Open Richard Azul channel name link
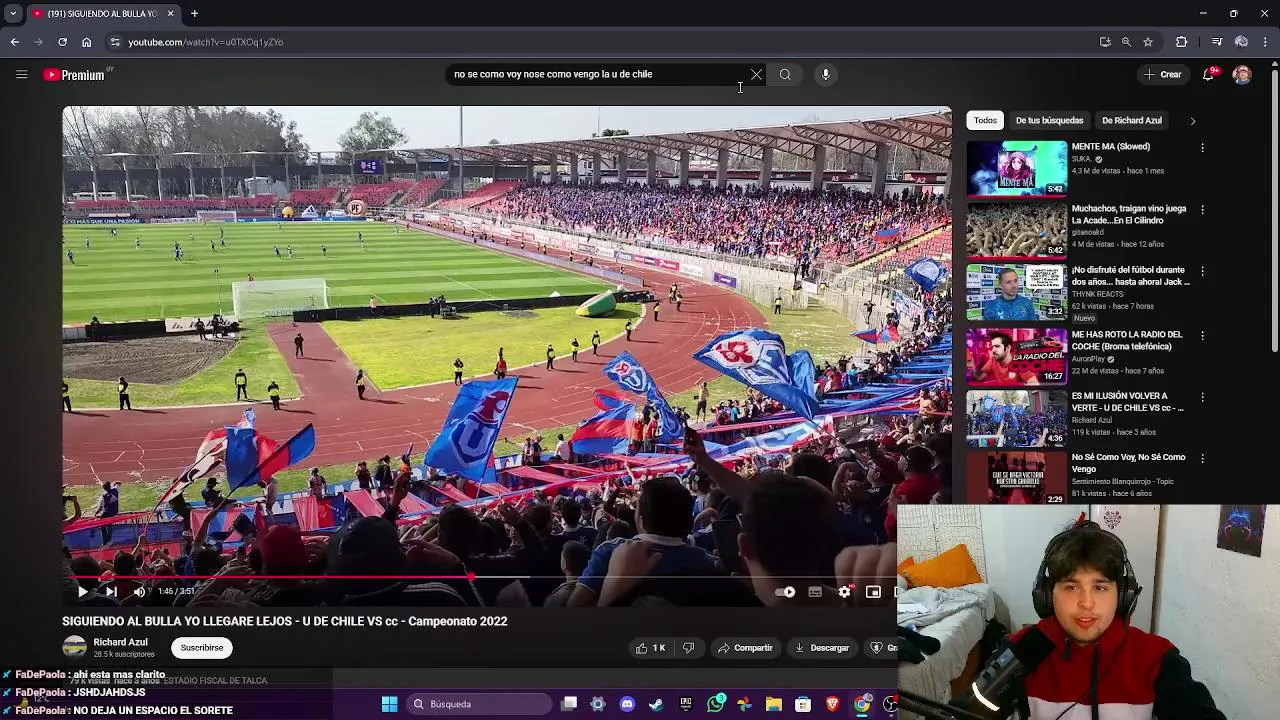Viewport: 1280px width, 720px height. (120, 642)
